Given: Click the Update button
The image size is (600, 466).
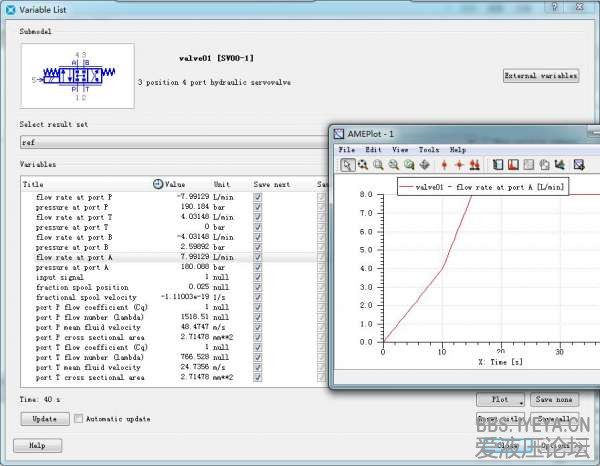Looking at the screenshot, I should (x=44, y=419).
